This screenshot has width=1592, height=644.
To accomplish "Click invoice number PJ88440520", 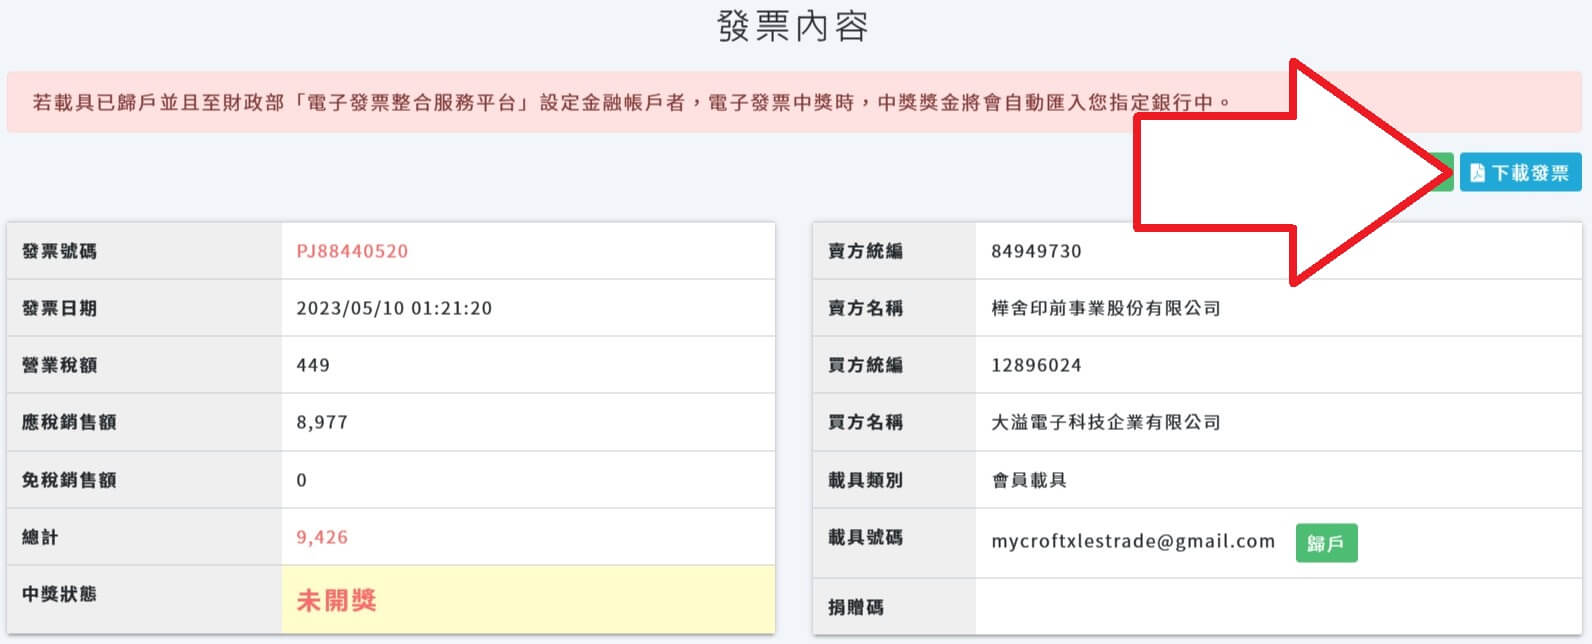I will [352, 251].
